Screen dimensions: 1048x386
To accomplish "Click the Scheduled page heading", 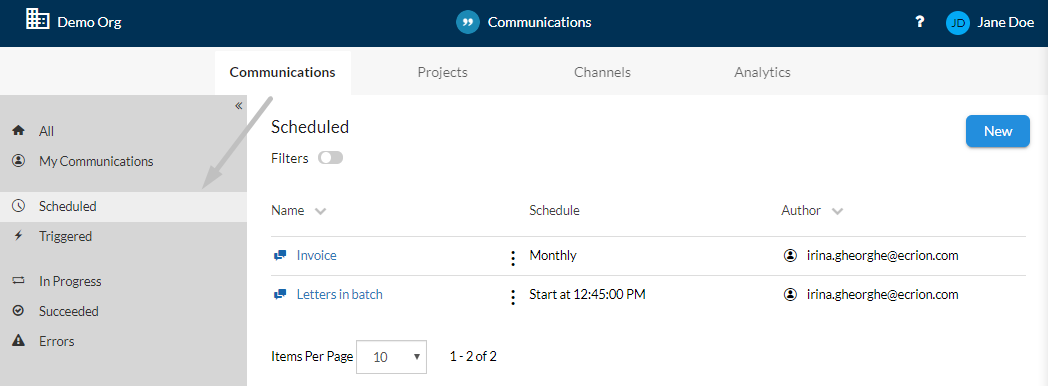I will (310, 126).
